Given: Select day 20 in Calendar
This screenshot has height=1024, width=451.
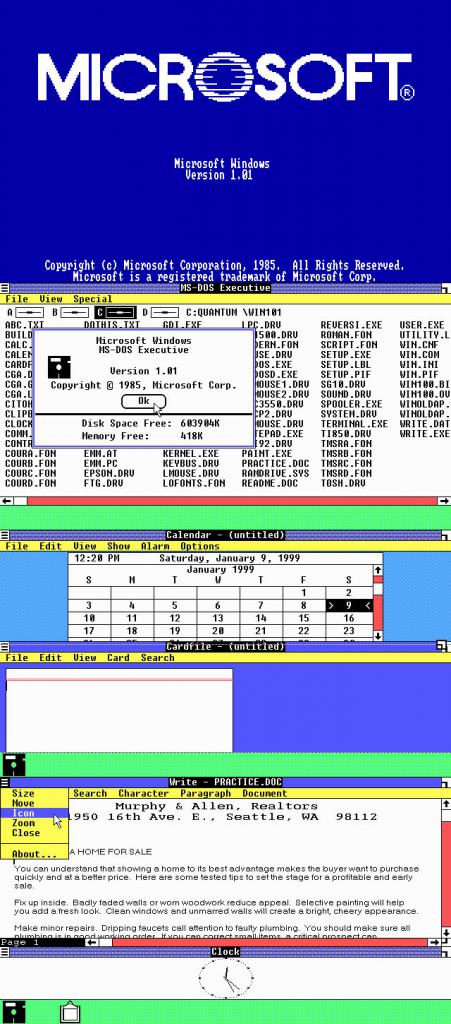Looking at the screenshot, I should tap(217, 631).
